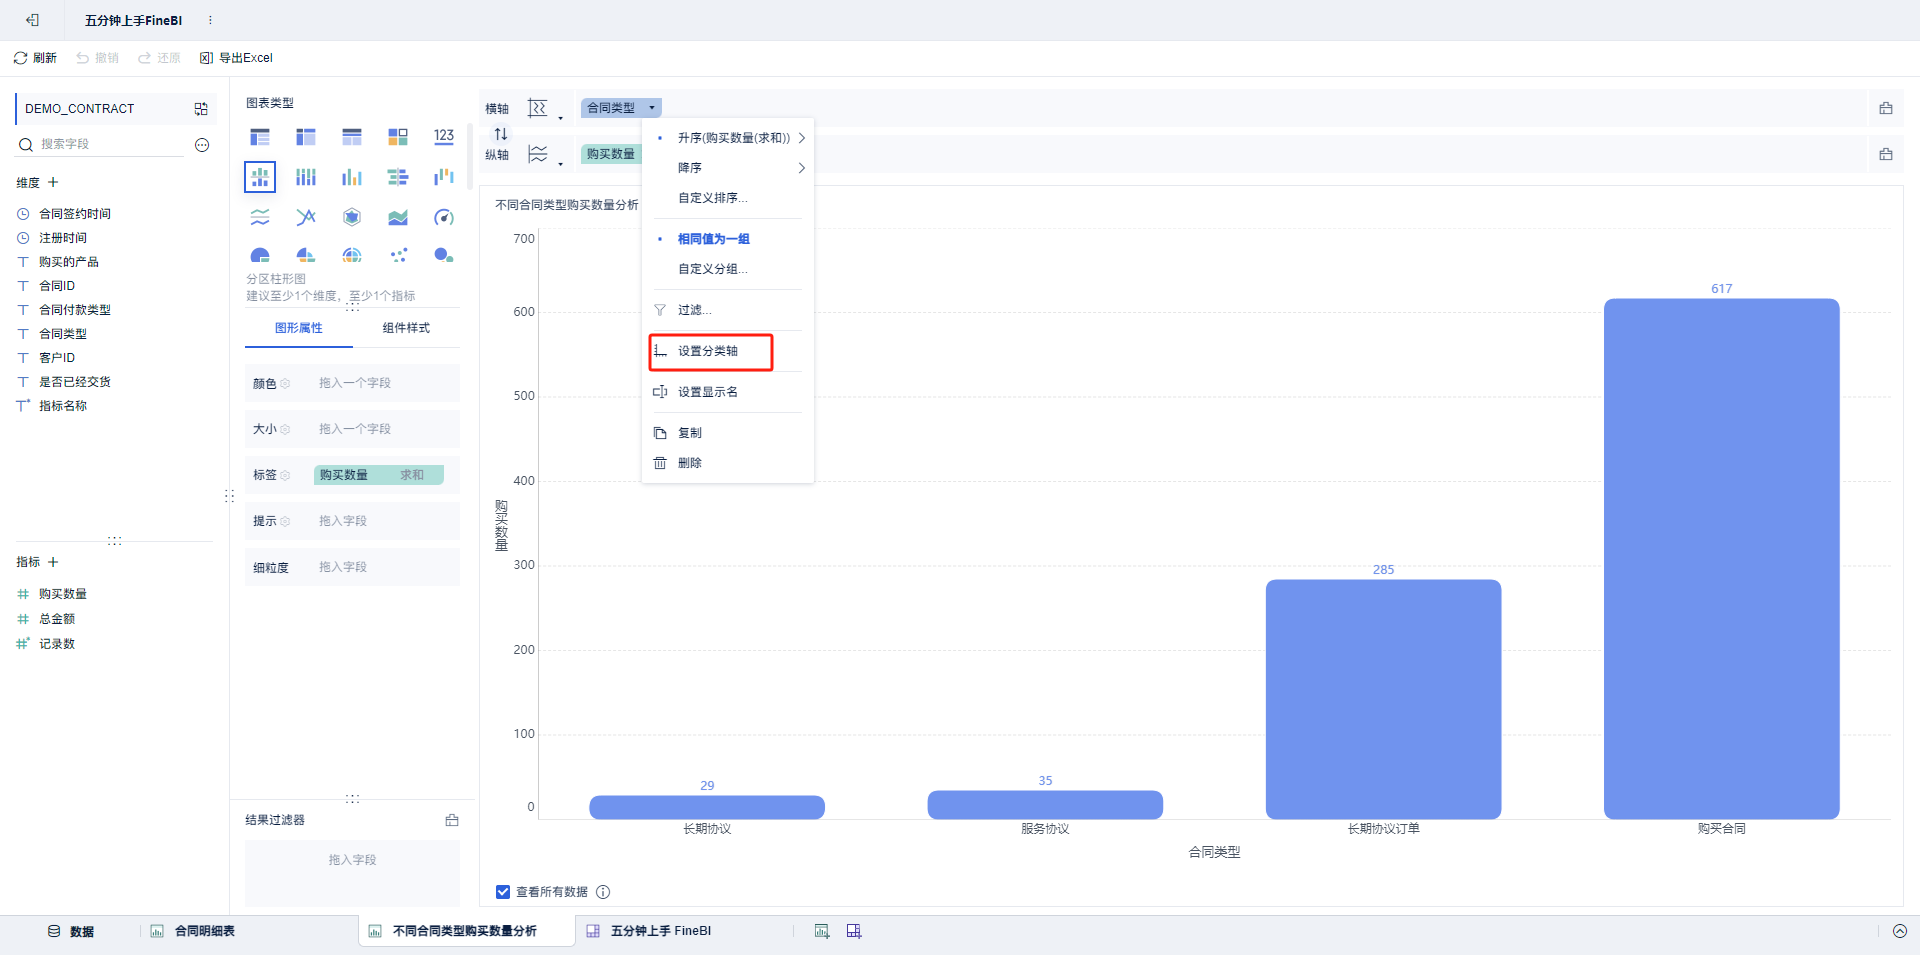
Task: Click the plus icon next to 指标
Action: [53, 562]
